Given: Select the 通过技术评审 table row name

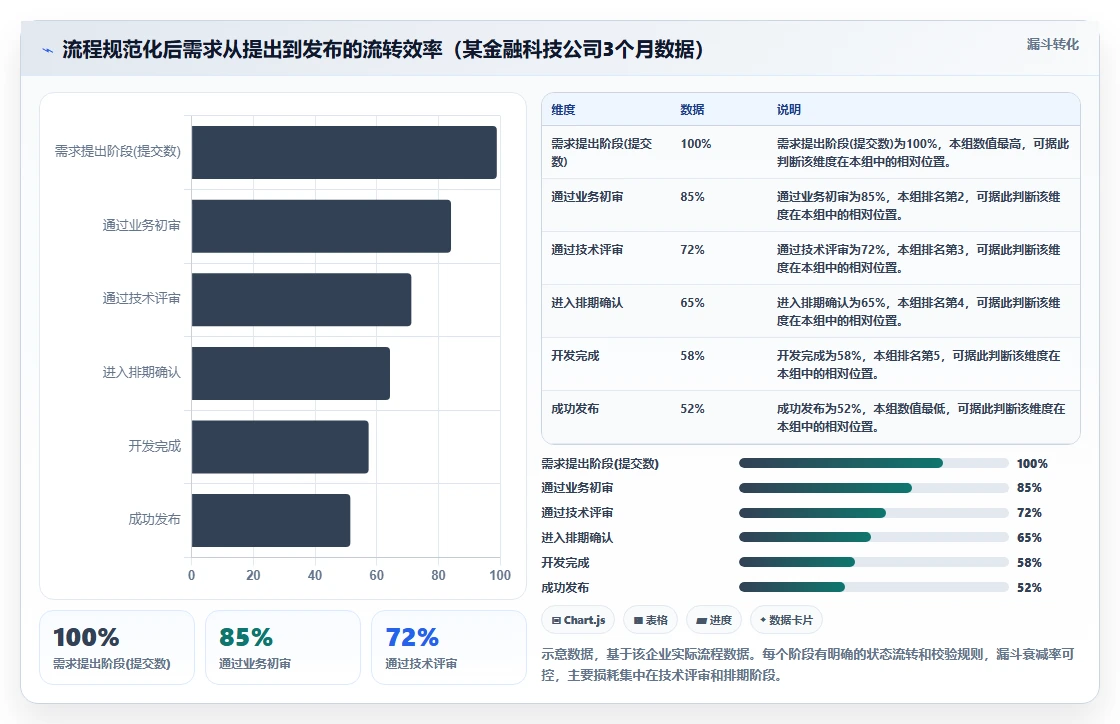Looking at the screenshot, I should point(587,249).
